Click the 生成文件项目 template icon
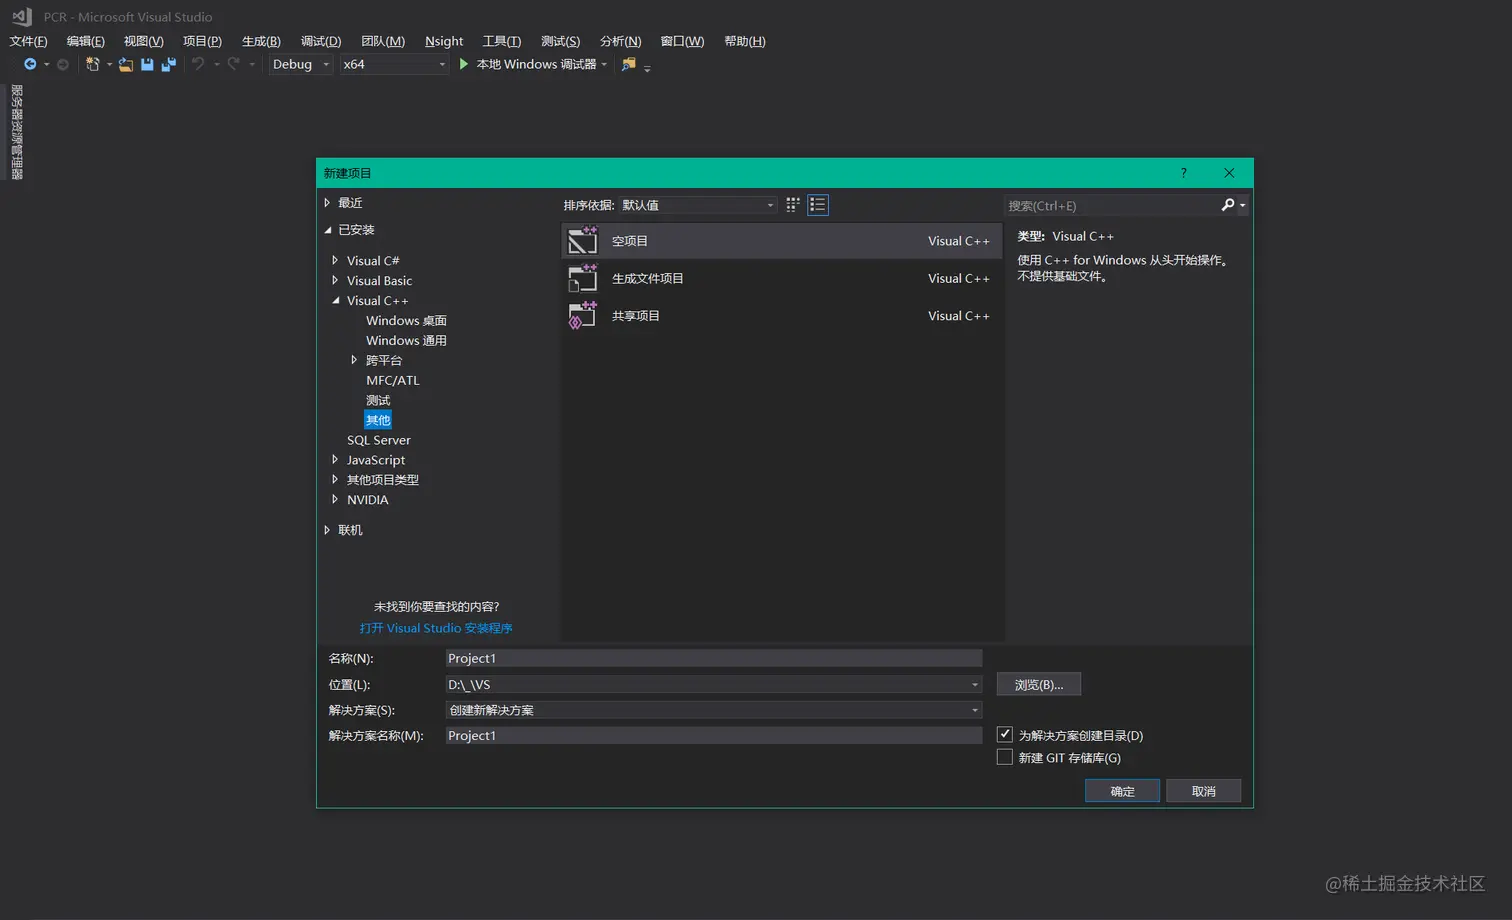 tap(583, 278)
